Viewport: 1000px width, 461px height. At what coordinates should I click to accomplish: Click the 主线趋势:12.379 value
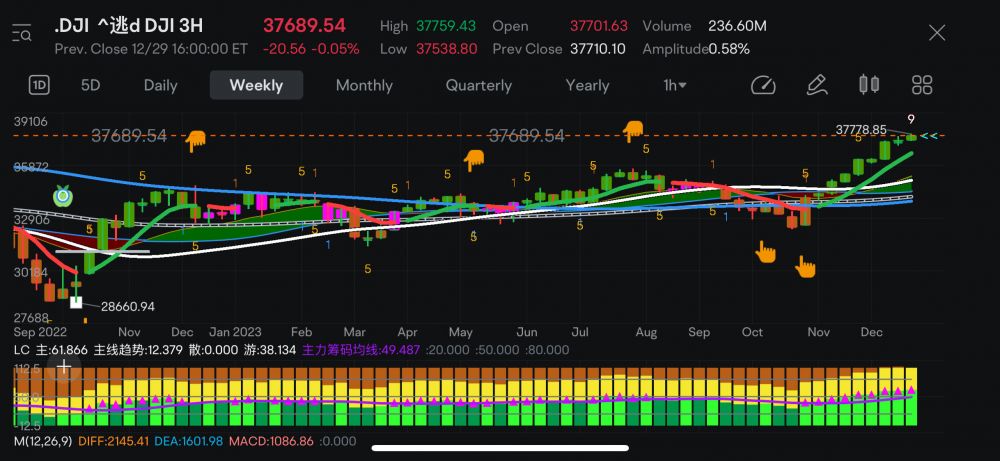pyautogui.click(x=138, y=350)
